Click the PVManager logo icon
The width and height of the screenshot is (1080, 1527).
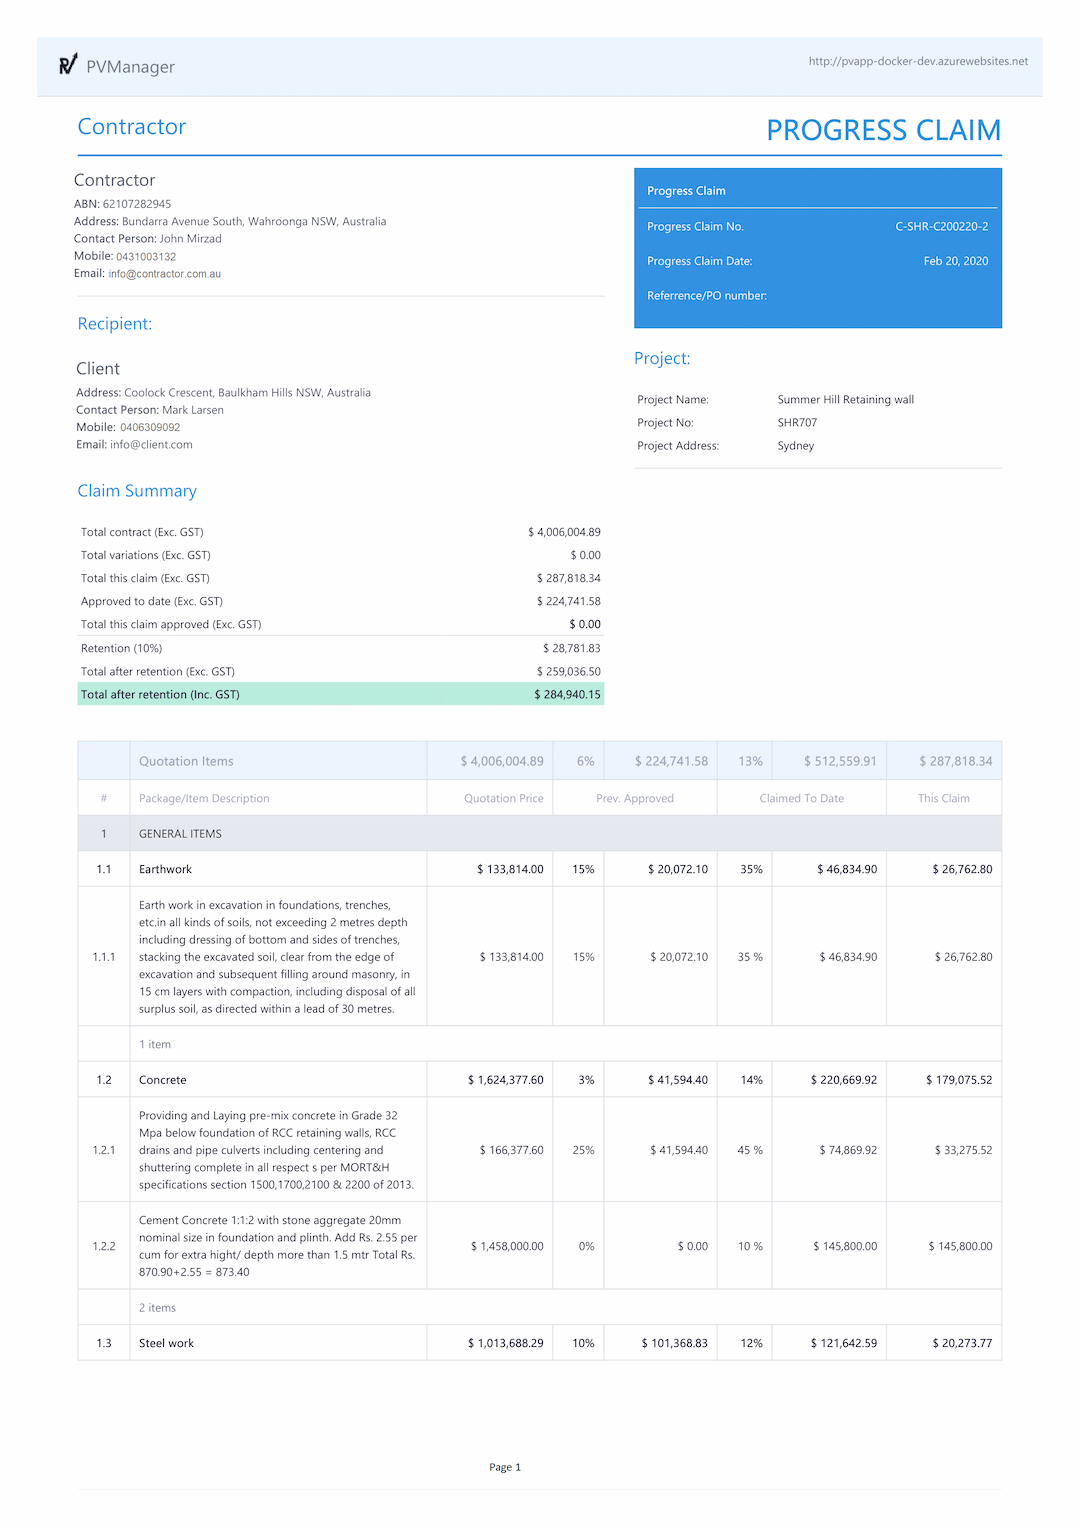[68, 65]
